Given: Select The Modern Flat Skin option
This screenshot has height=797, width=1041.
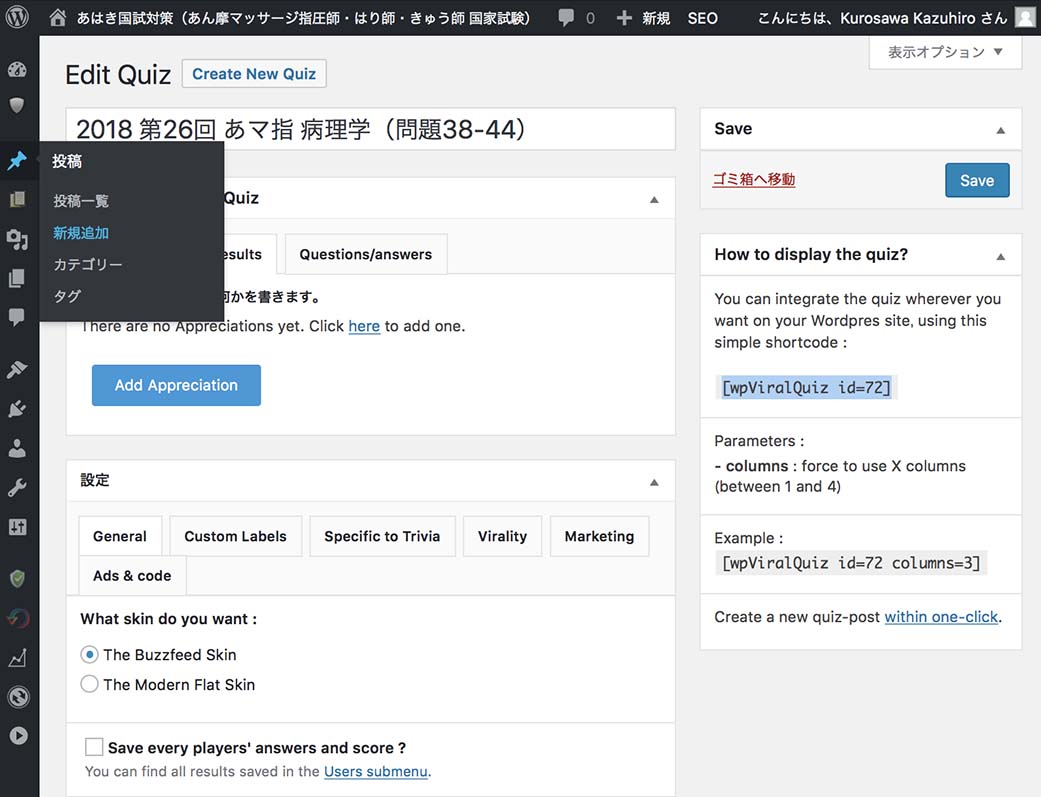Looking at the screenshot, I should tap(90, 685).
